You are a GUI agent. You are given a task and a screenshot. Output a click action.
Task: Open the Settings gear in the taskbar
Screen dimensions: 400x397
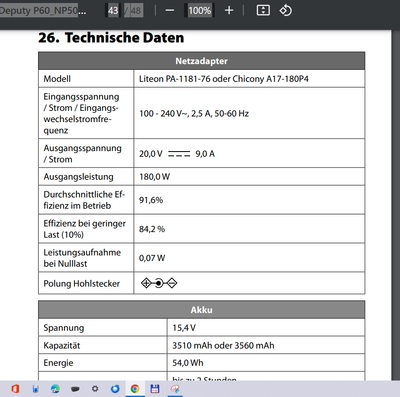pos(95,389)
